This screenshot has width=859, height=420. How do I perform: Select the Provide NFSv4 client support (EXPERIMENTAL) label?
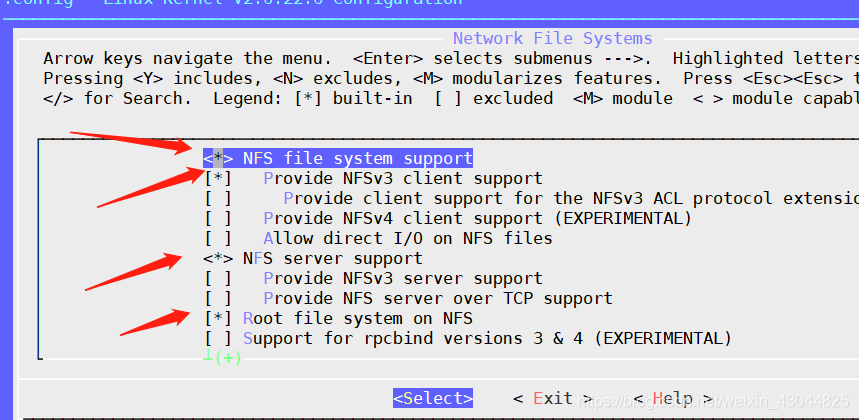coord(478,218)
